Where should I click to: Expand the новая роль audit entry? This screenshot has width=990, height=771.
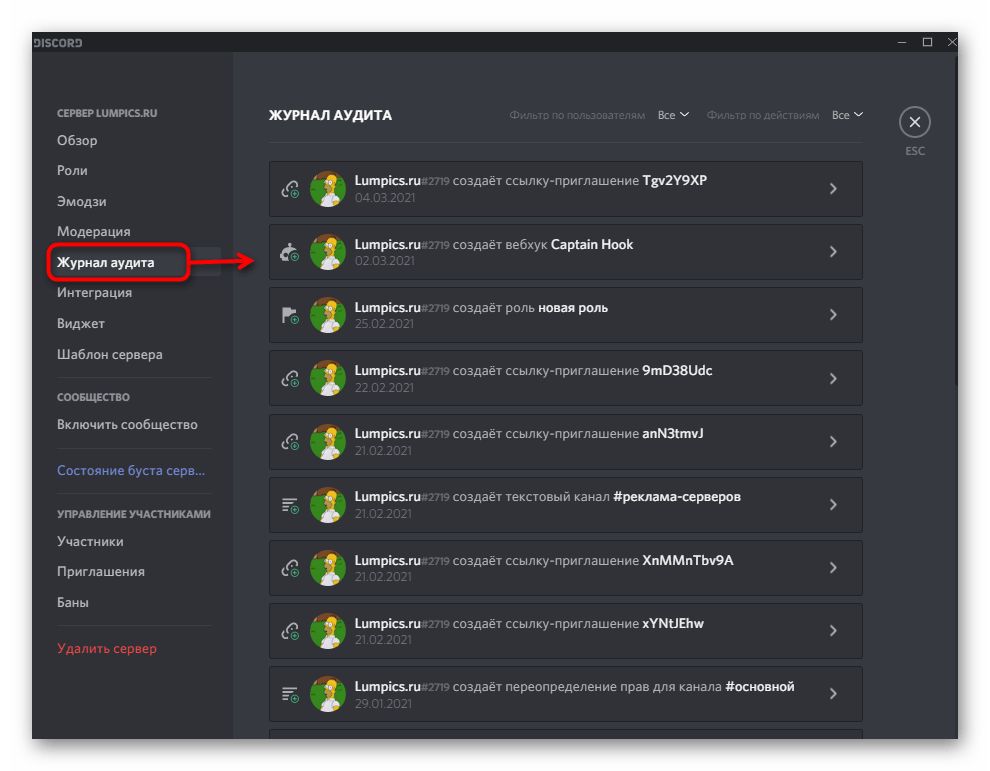[833, 315]
